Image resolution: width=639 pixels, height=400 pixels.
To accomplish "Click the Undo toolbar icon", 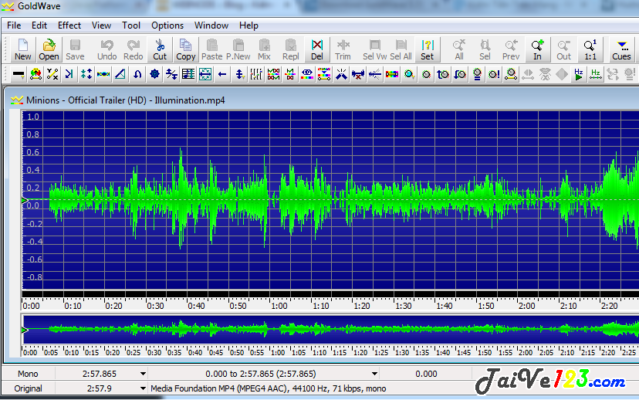I will [x=107, y=50].
